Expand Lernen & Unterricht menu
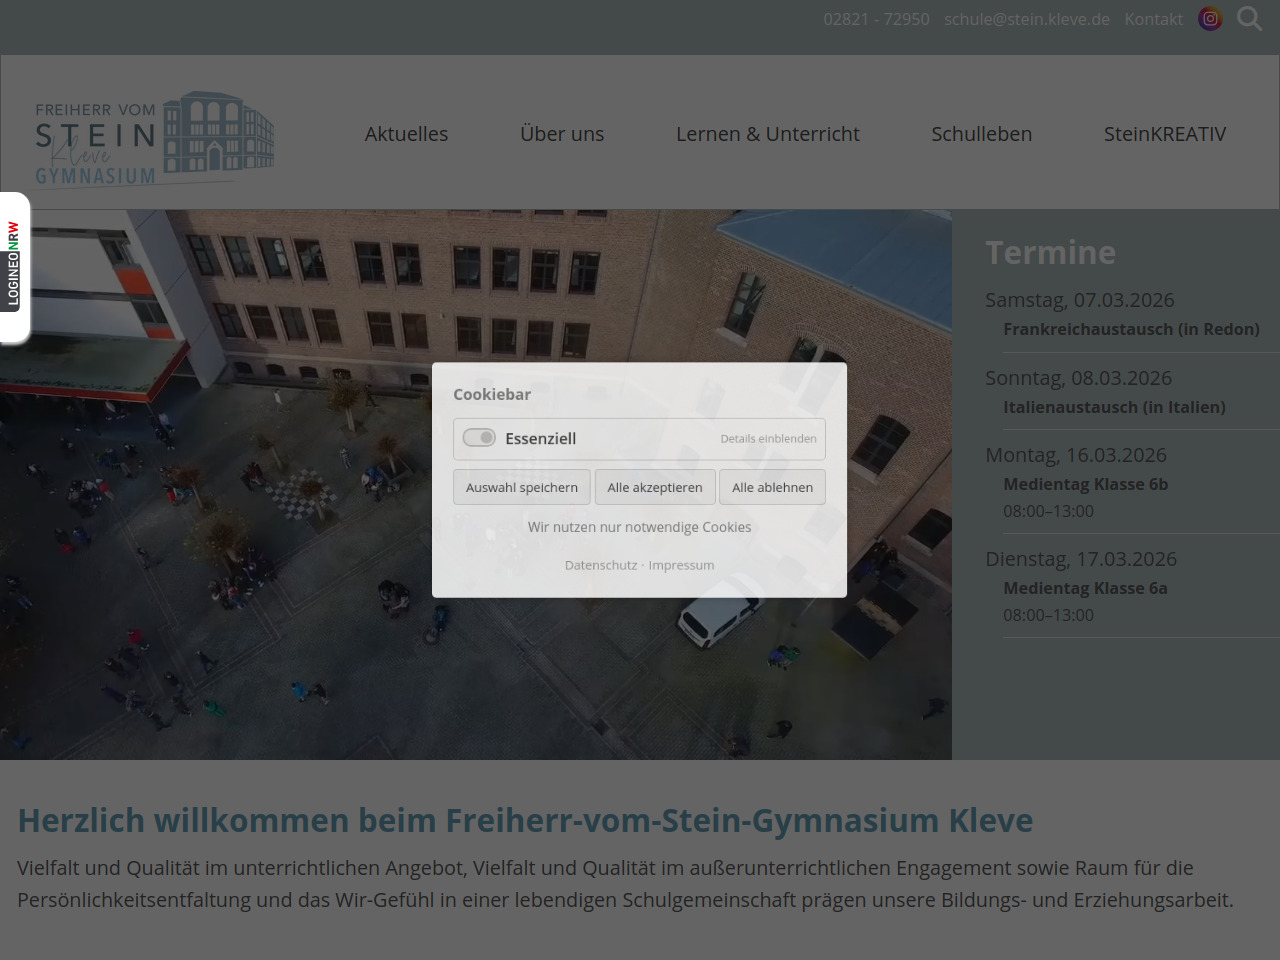This screenshot has height=960, width=1280. pyautogui.click(x=767, y=134)
